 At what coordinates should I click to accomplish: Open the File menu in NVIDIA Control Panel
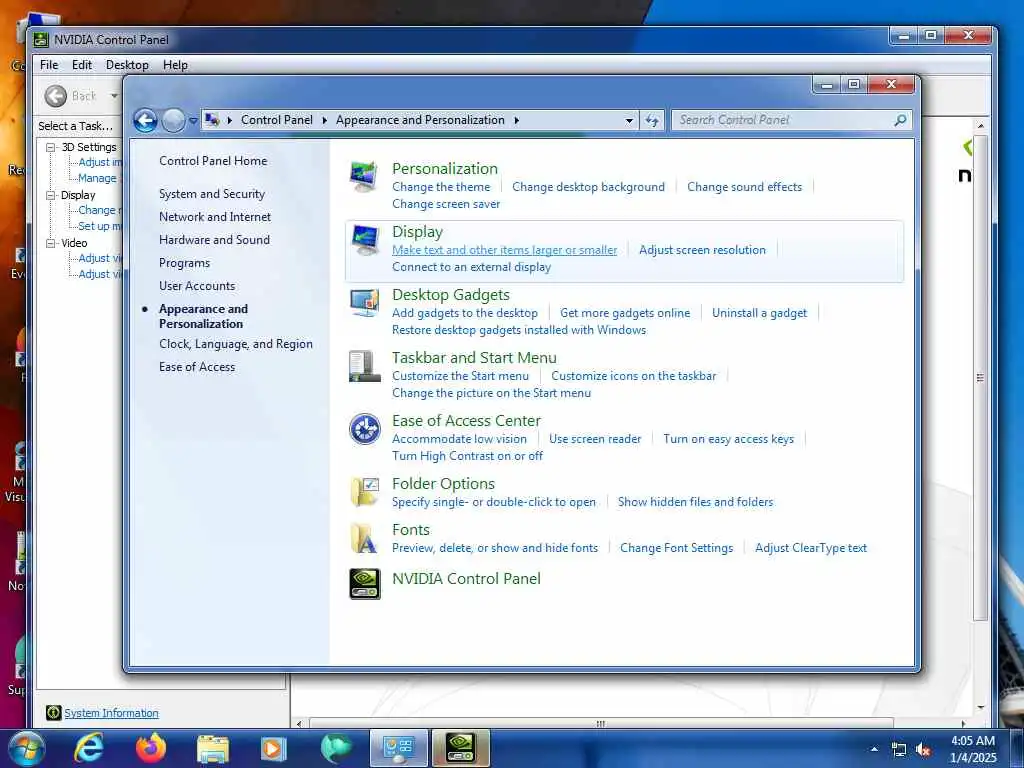pyautogui.click(x=49, y=65)
